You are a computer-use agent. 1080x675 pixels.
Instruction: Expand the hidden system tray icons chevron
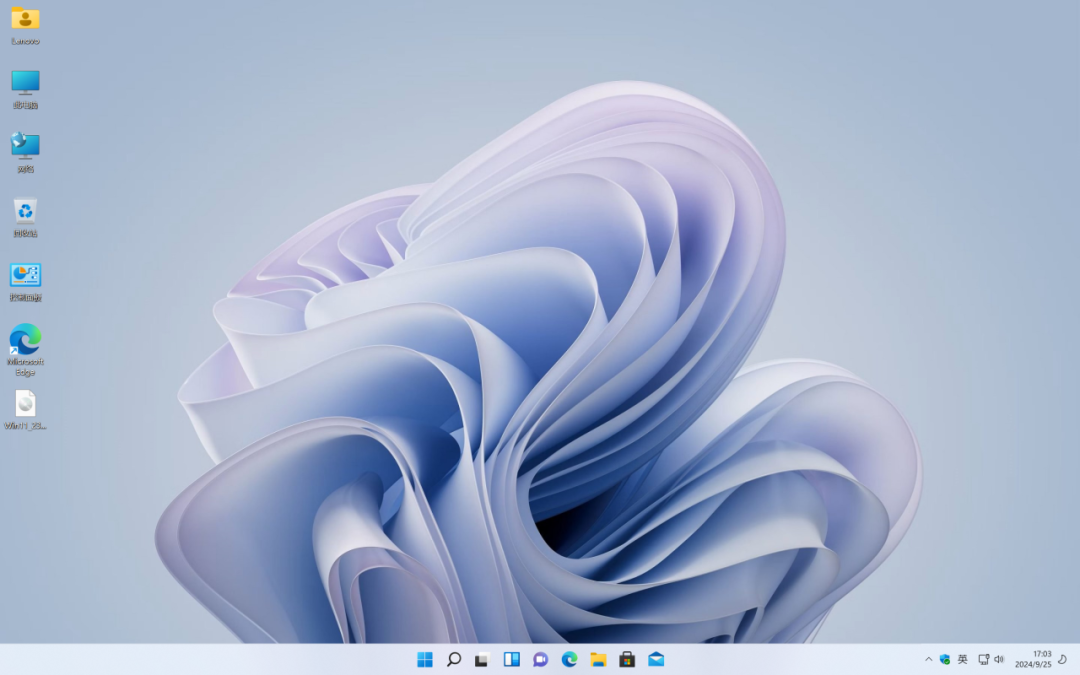pyautogui.click(x=928, y=660)
